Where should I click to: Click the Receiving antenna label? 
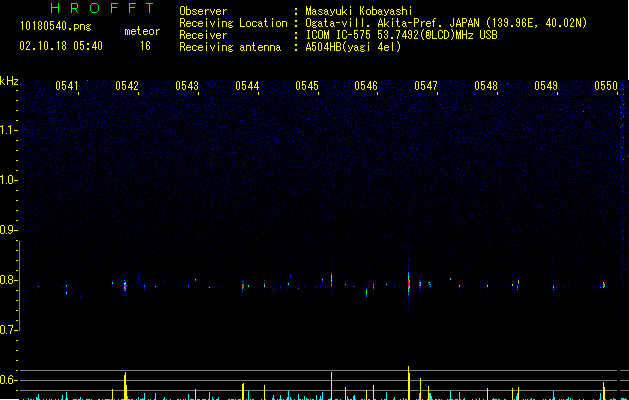tap(230, 47)
